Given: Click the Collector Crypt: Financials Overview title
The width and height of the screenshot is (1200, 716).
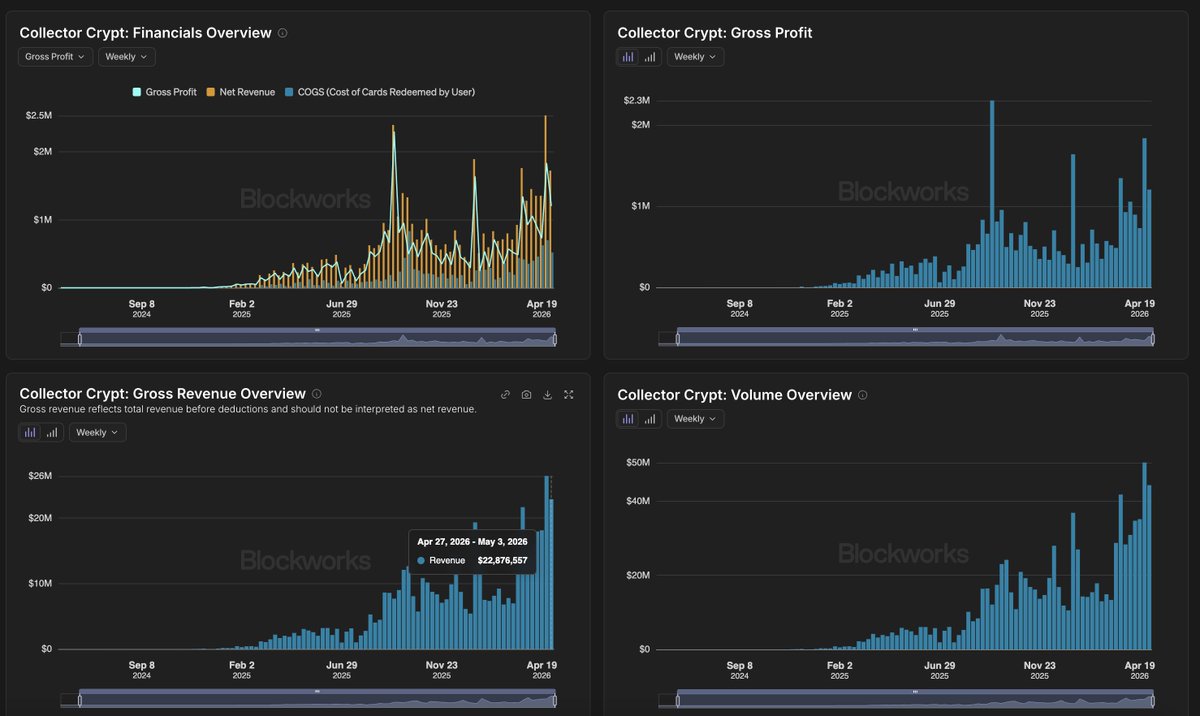Looking at the screenshot, I should [145, 33].
